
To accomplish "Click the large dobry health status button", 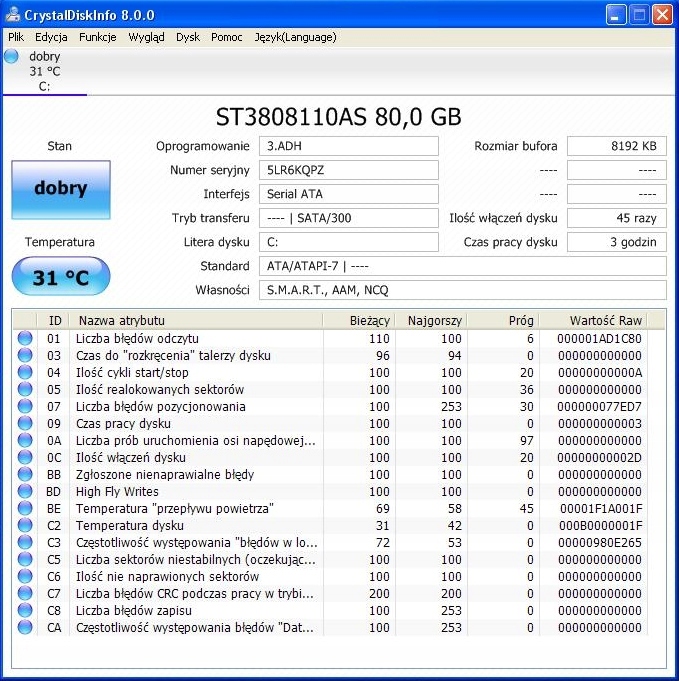I will click(x=61, y=189).
